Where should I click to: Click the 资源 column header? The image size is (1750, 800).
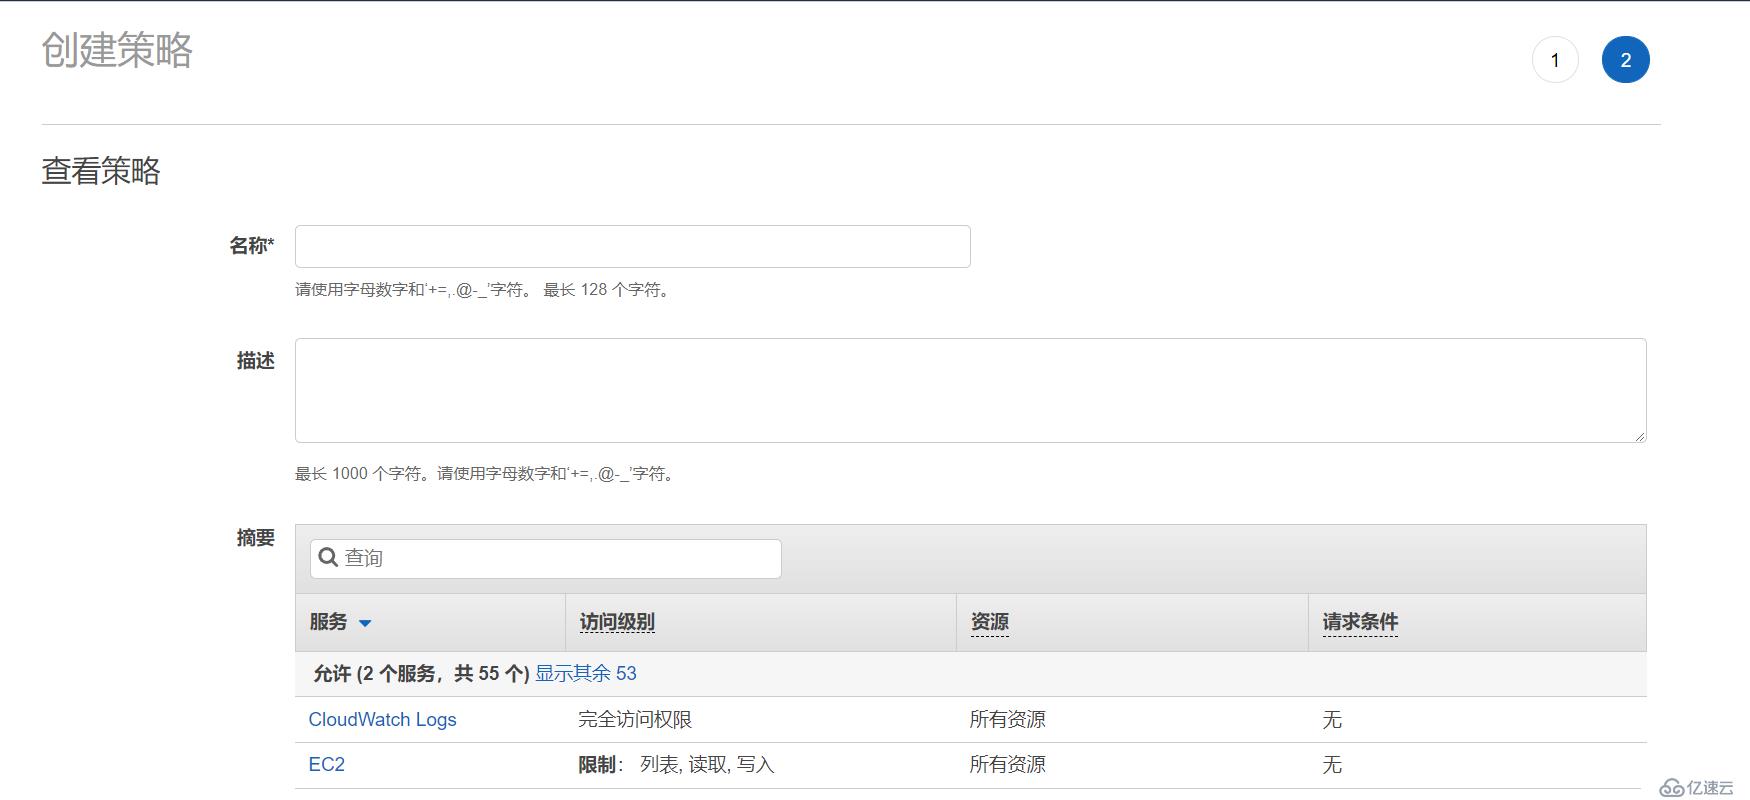click(x=990, y=622)
